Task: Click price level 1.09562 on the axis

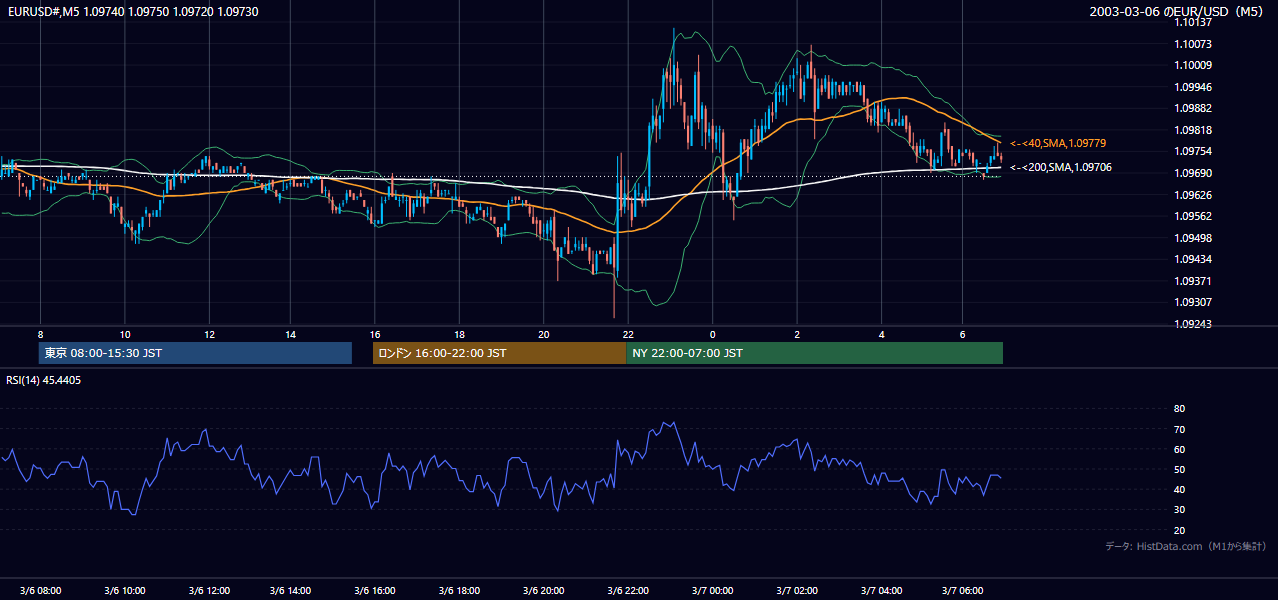Action: pos(1194,216)
